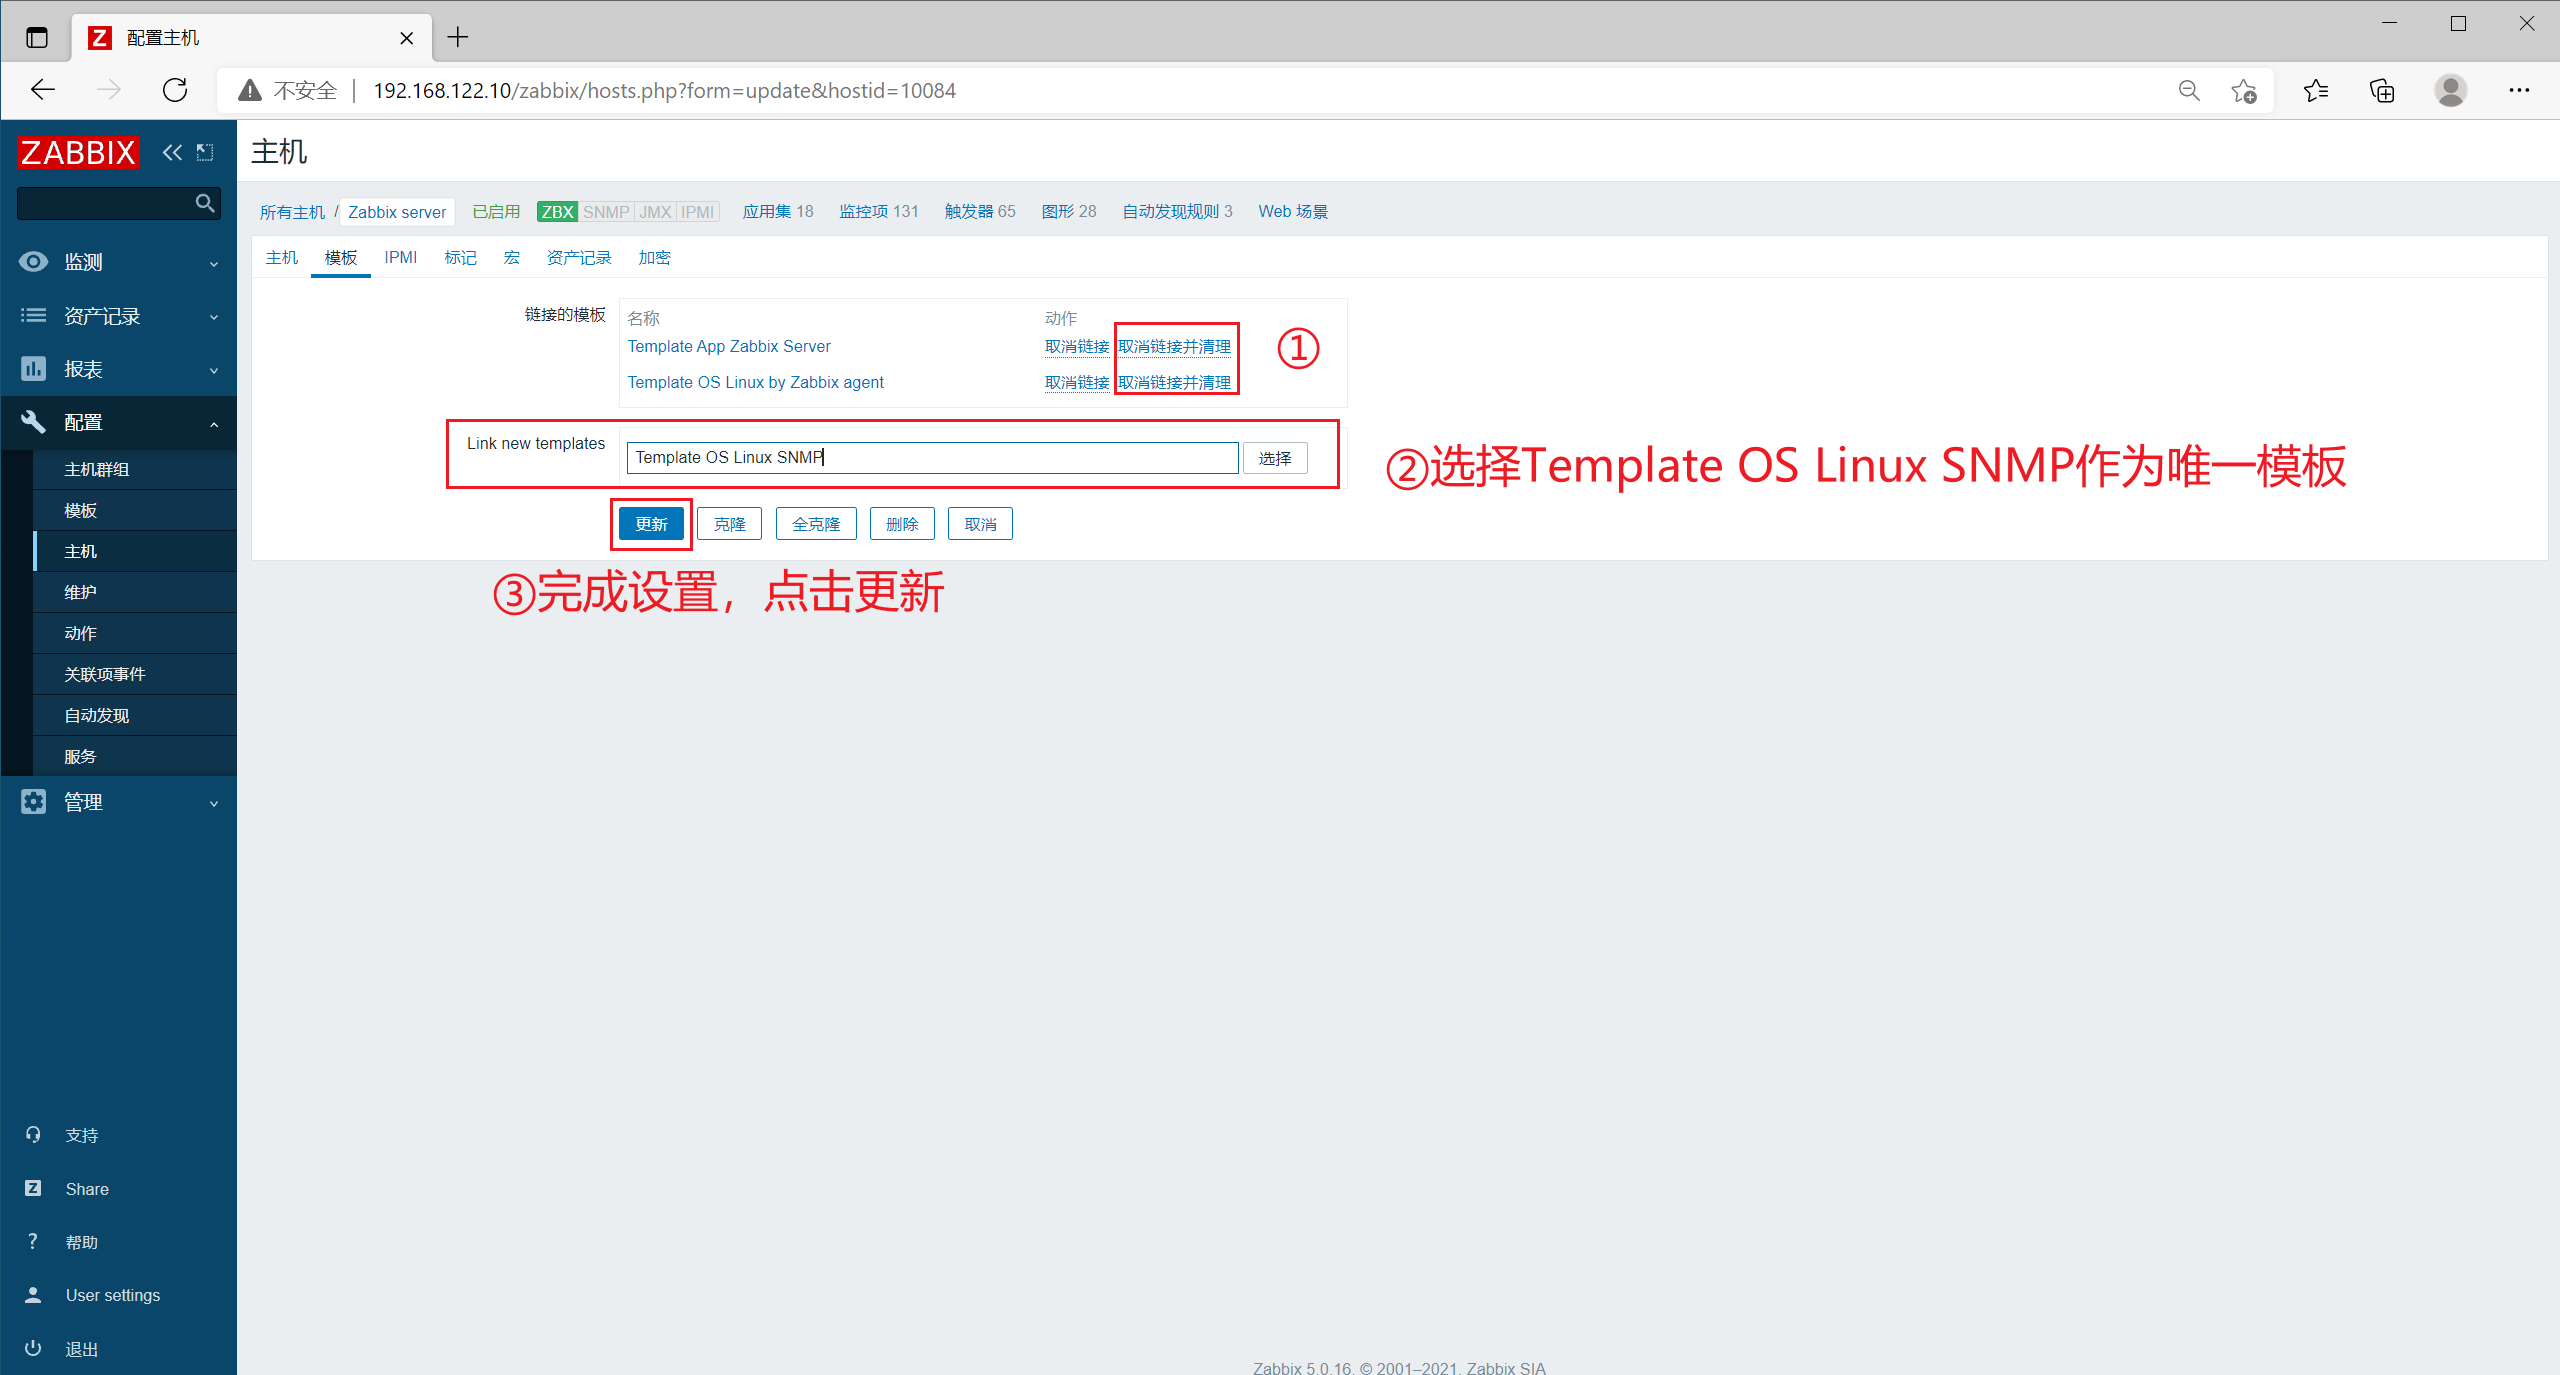Click the 全克隆 button
The height and width of the screenshot is (1375, 2560).
[816, 524]
